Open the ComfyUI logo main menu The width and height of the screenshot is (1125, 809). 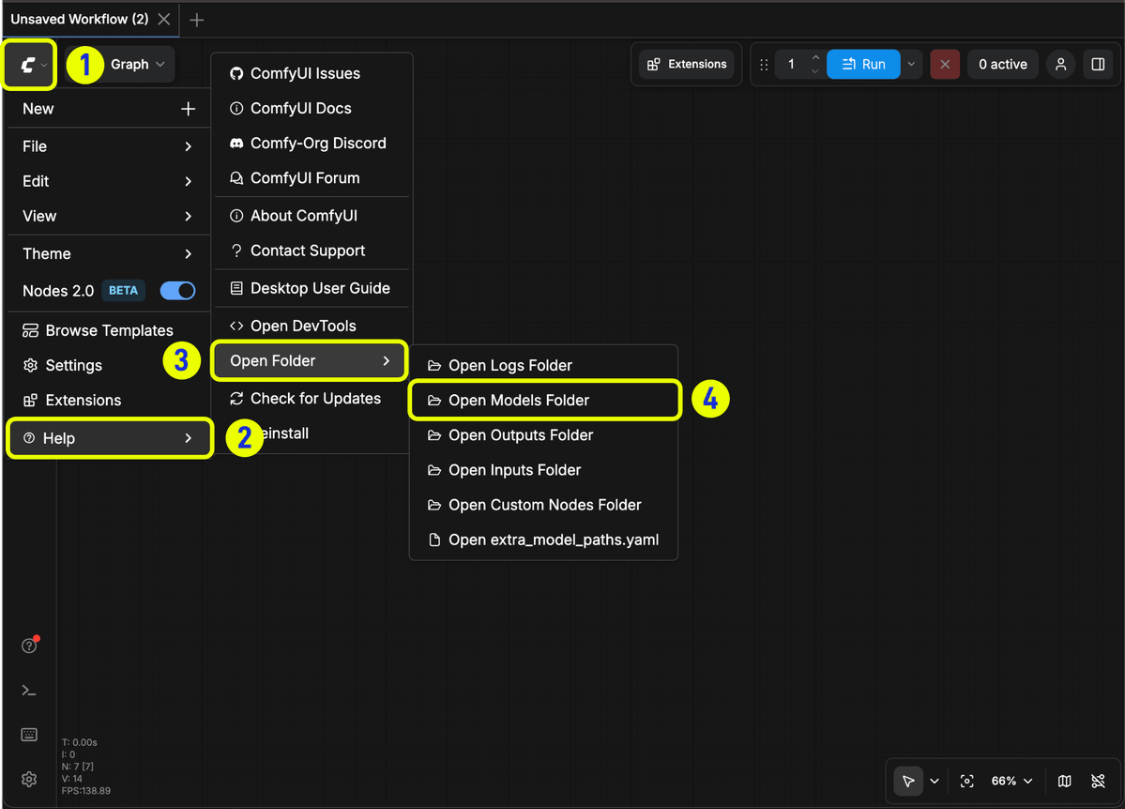coord(29,65)
